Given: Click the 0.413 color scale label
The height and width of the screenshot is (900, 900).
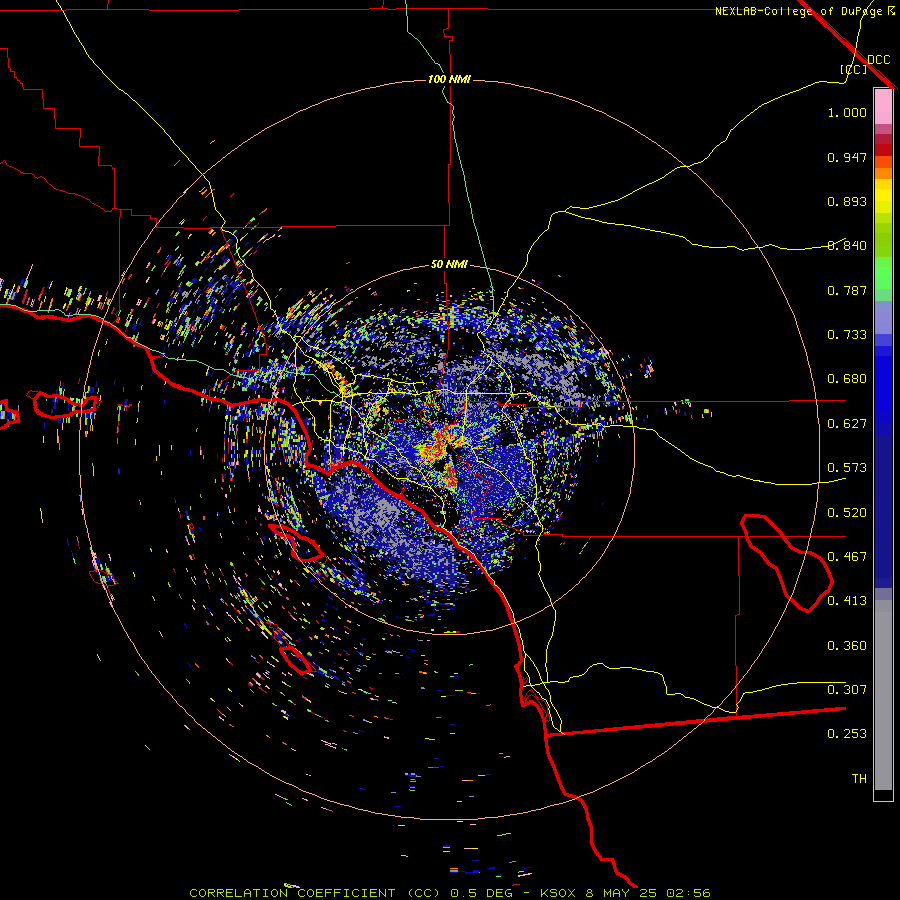Looking at the screenshot, I should tap(847, 601).
